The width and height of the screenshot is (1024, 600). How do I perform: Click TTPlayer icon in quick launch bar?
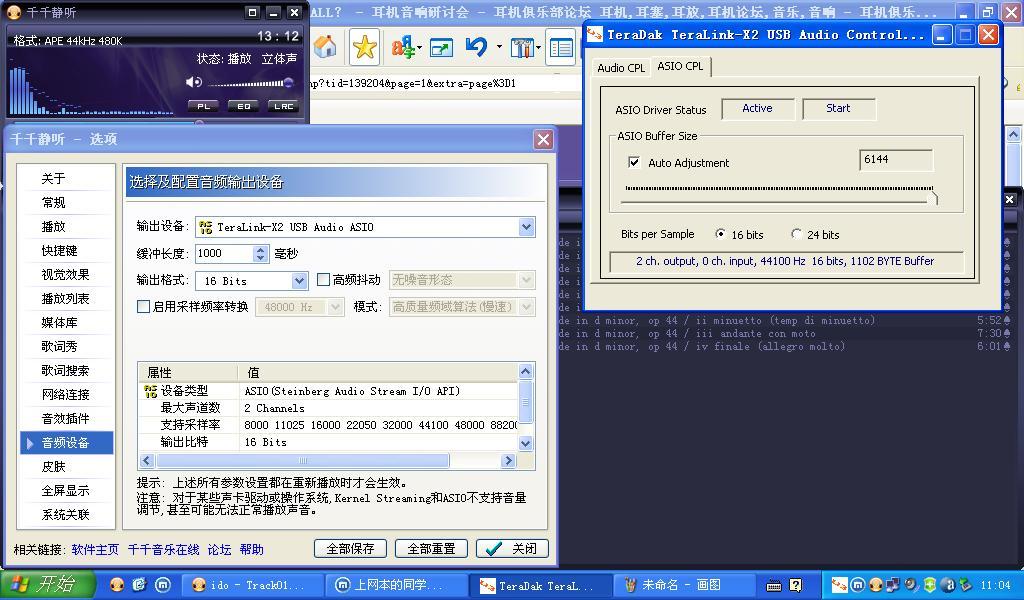tap(117, 584)
